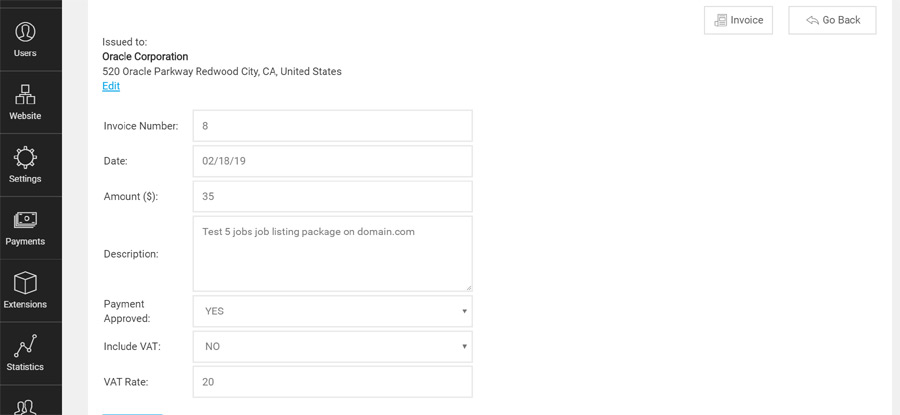The height and width of the screenshot is (415, 900).
Task: Grab the Description textarea resize handle
Action: [x=467, y=286]
